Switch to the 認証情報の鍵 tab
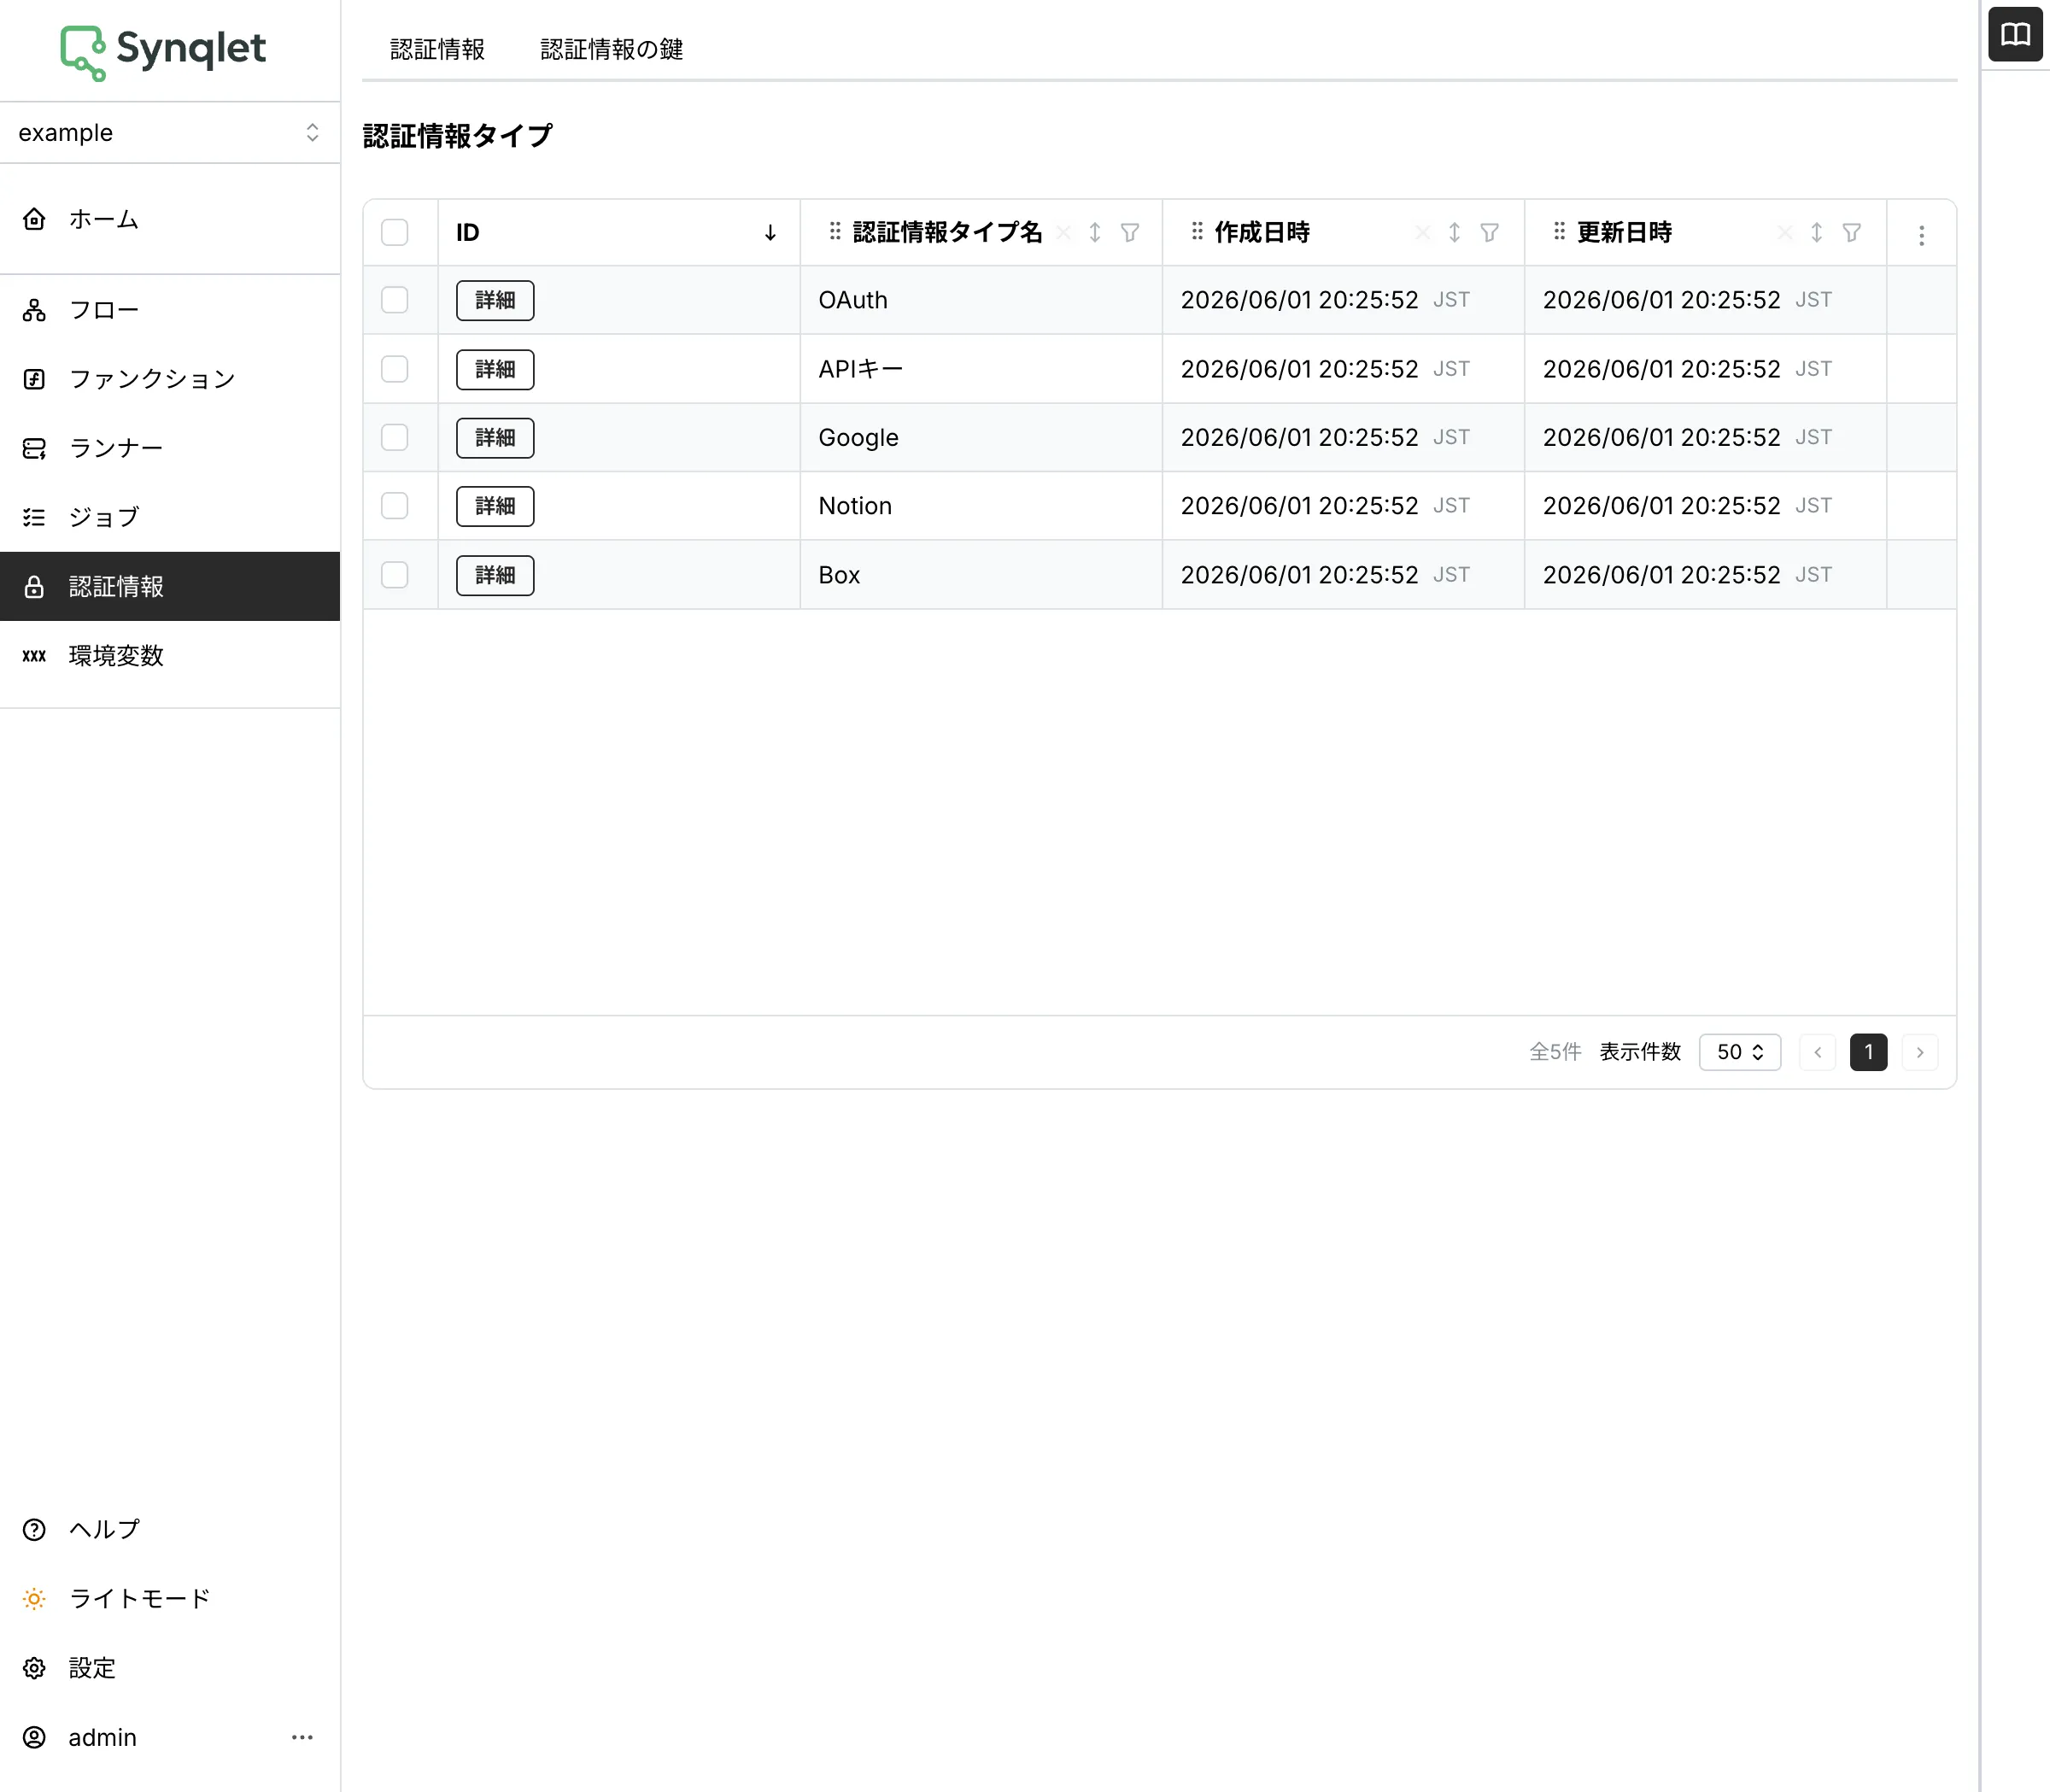 tap(612, 49)
